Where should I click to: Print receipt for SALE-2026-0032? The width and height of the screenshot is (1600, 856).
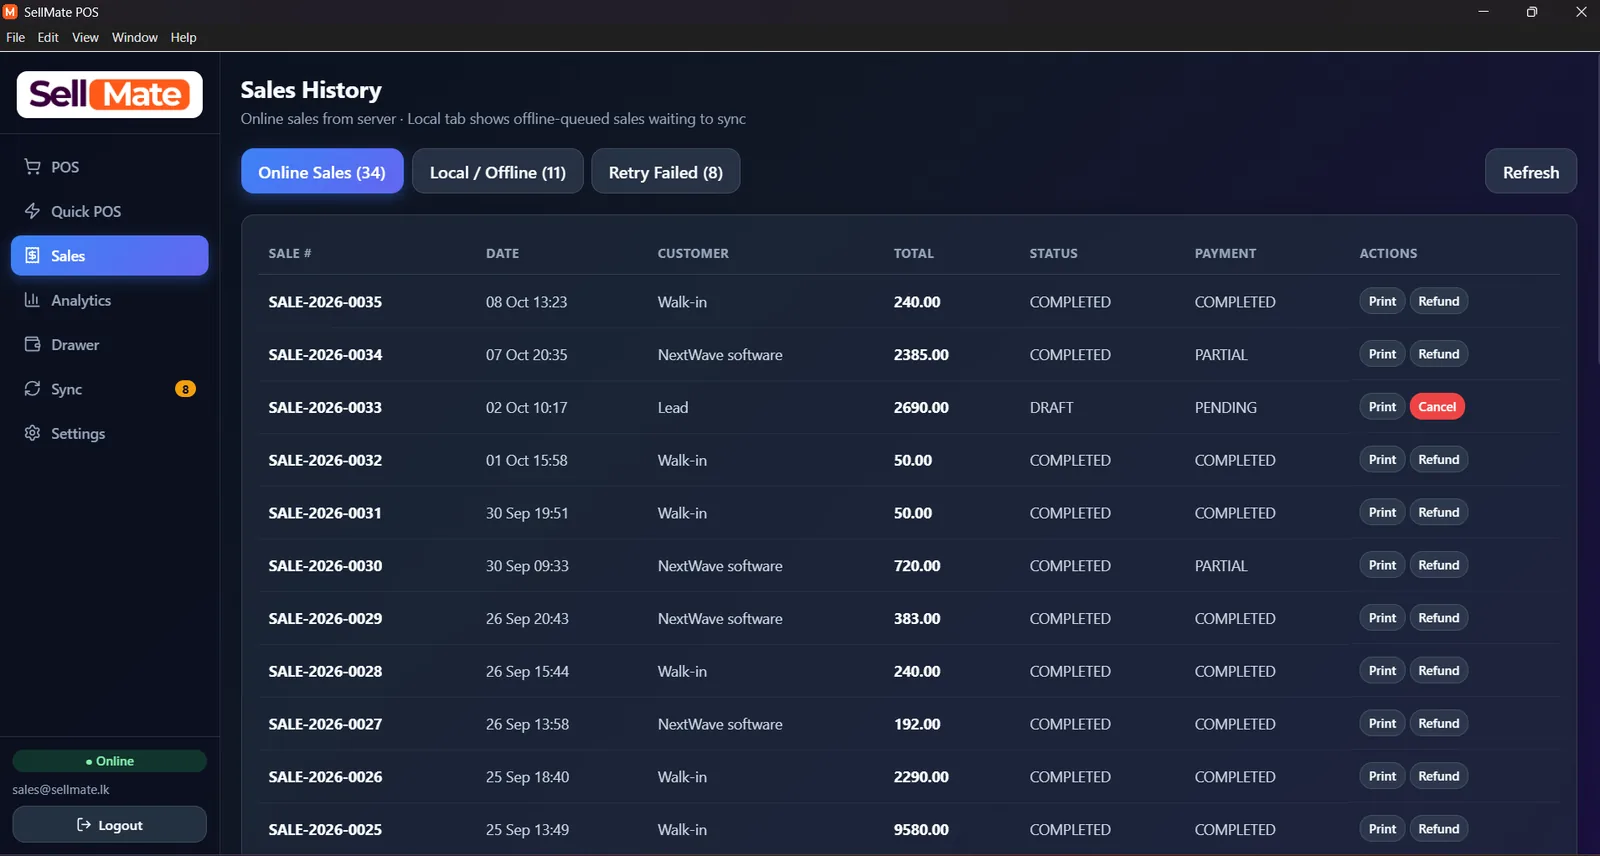1382,459
